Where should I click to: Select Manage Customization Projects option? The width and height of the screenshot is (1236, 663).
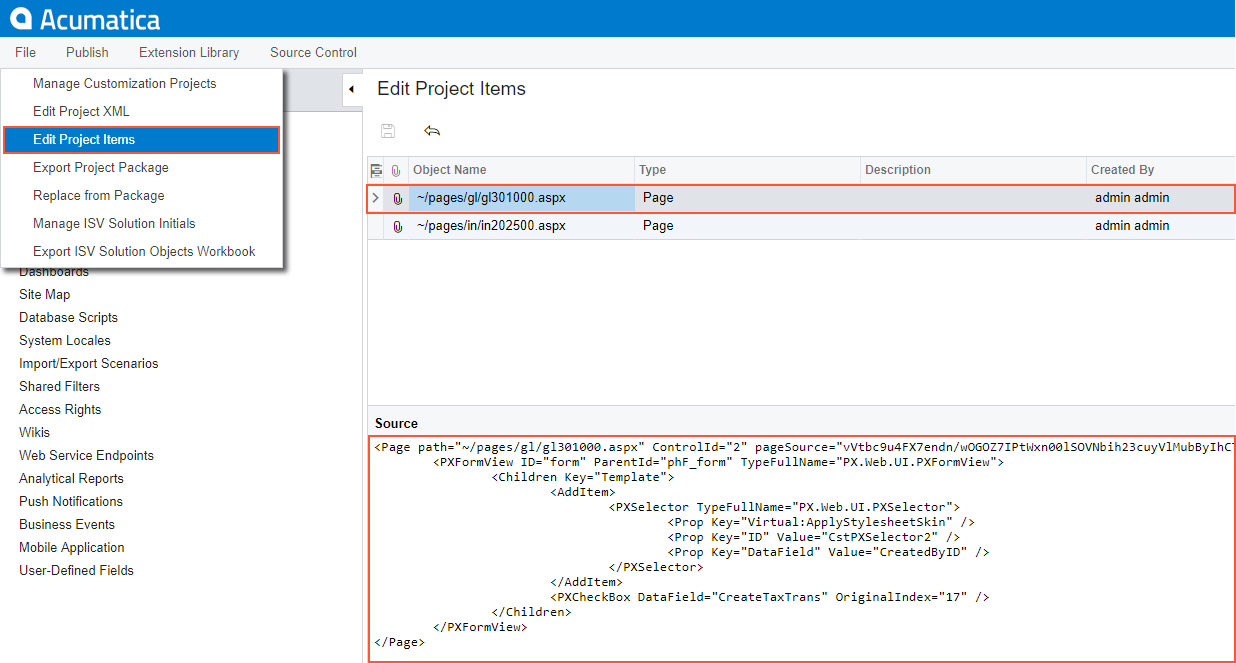(124, 83)
